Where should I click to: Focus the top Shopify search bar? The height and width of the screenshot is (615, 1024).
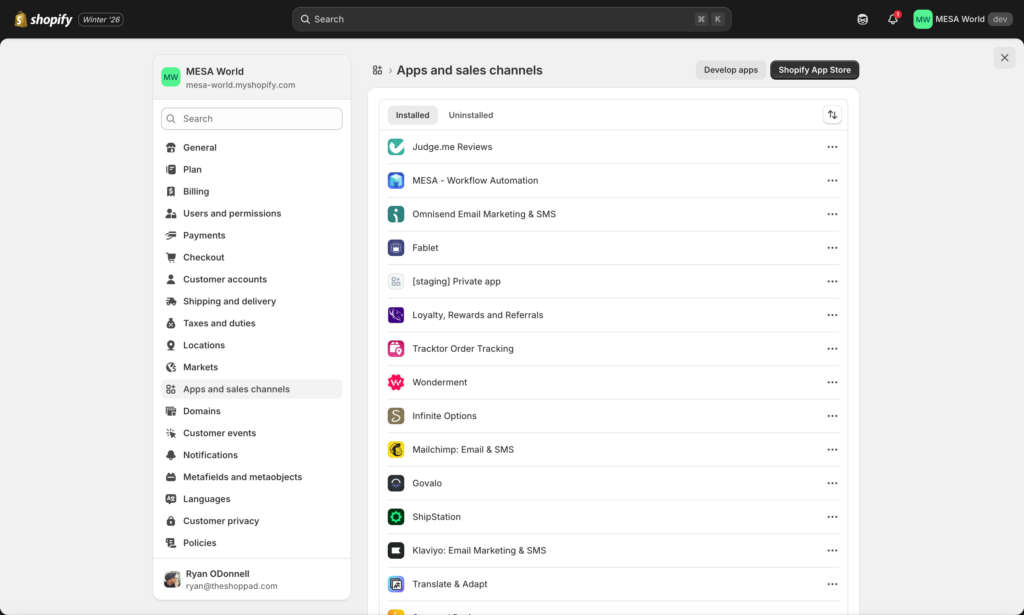click(x=511, y=19)
